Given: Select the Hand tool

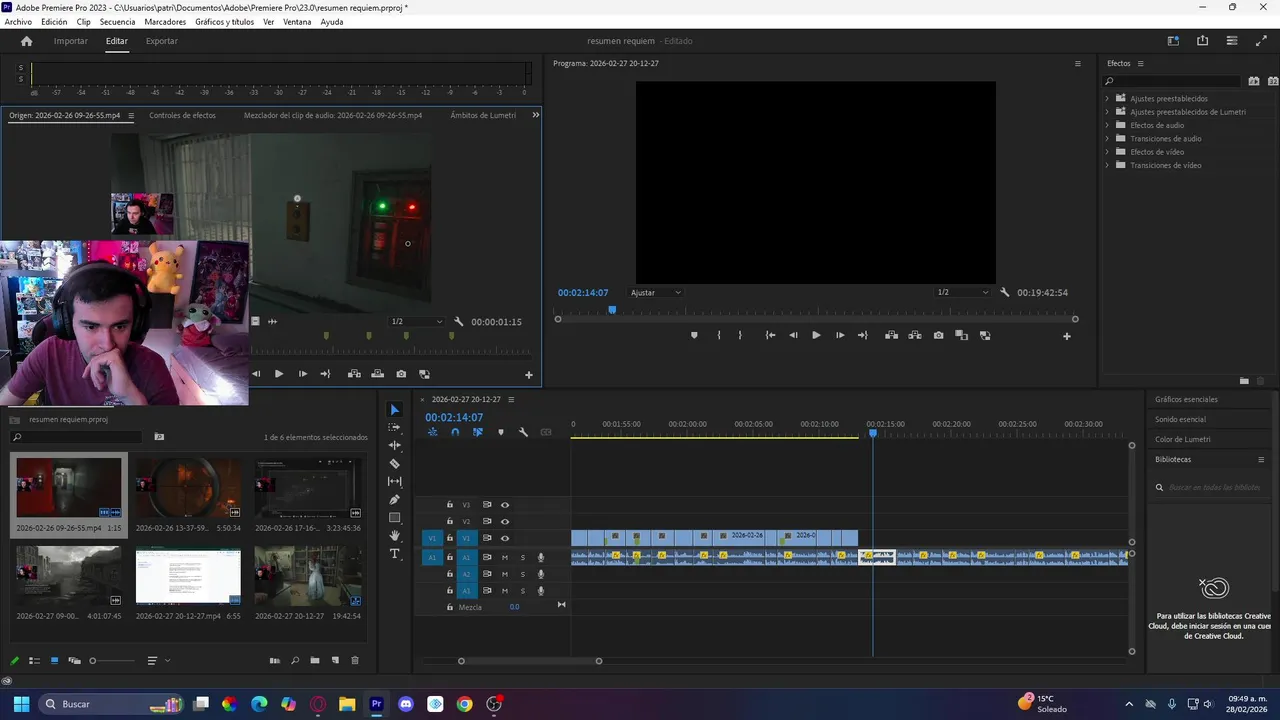Looking at the screenshot, I should 394,536.
